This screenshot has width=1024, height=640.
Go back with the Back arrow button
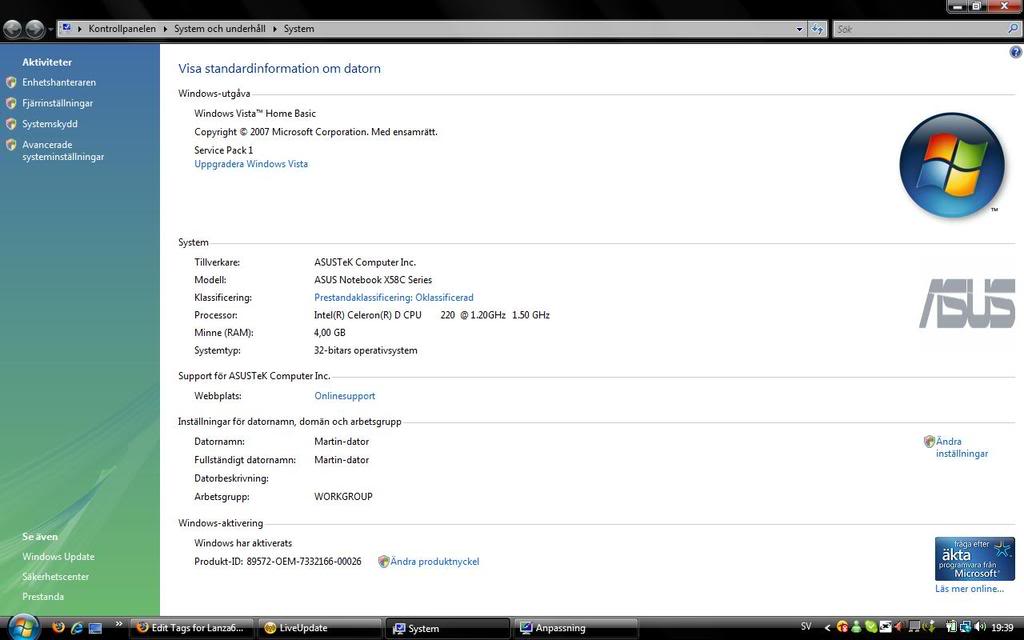point(13,29)
